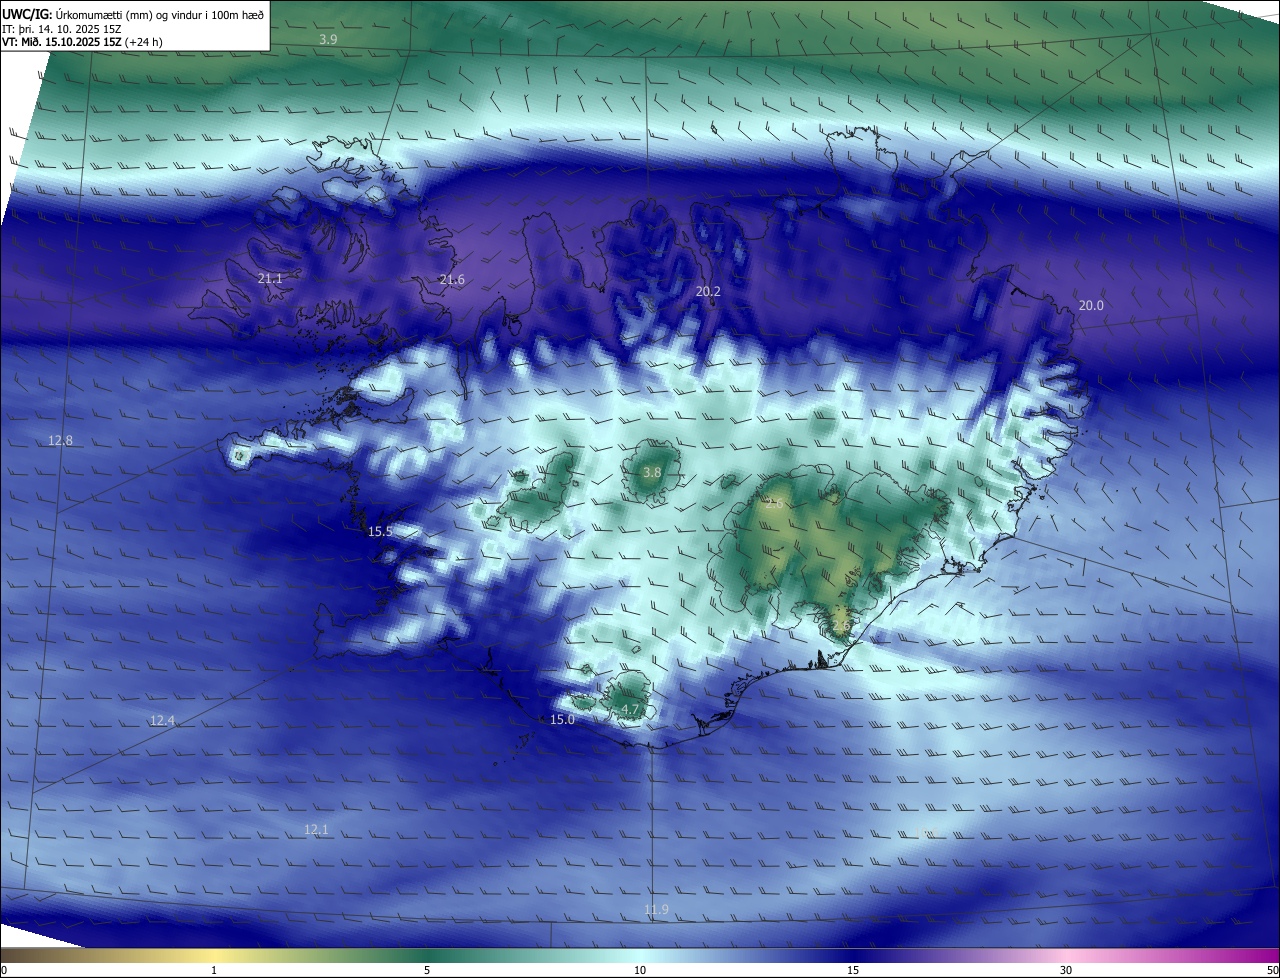This screenshot has width=1280, height=978.
Task: Click legend tick label 50
Action: (1273, 970)
